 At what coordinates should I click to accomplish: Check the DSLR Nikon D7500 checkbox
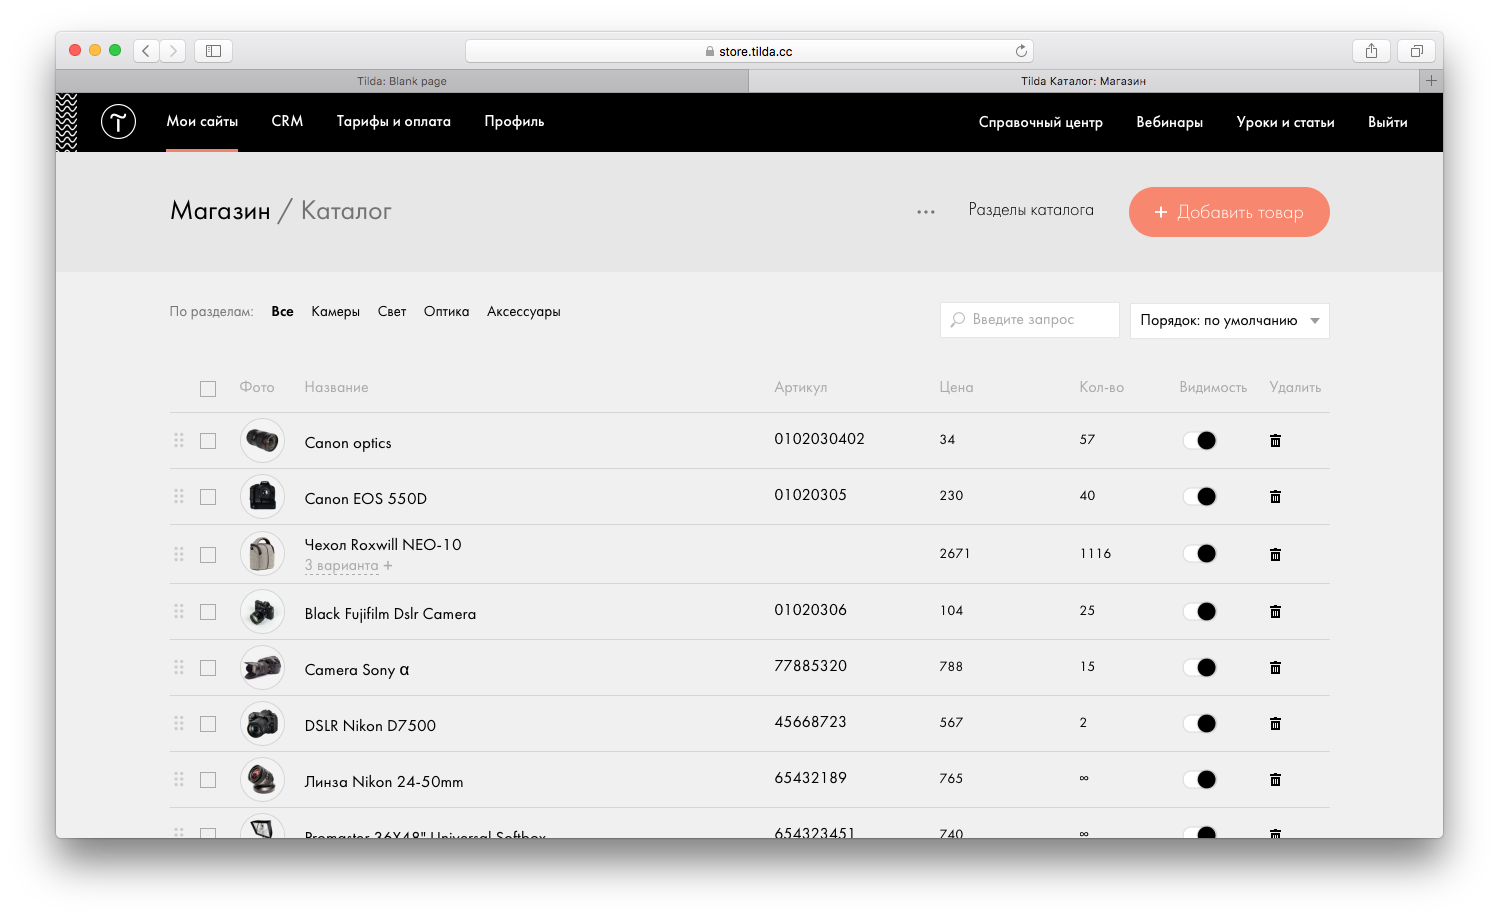coord(208,724)
